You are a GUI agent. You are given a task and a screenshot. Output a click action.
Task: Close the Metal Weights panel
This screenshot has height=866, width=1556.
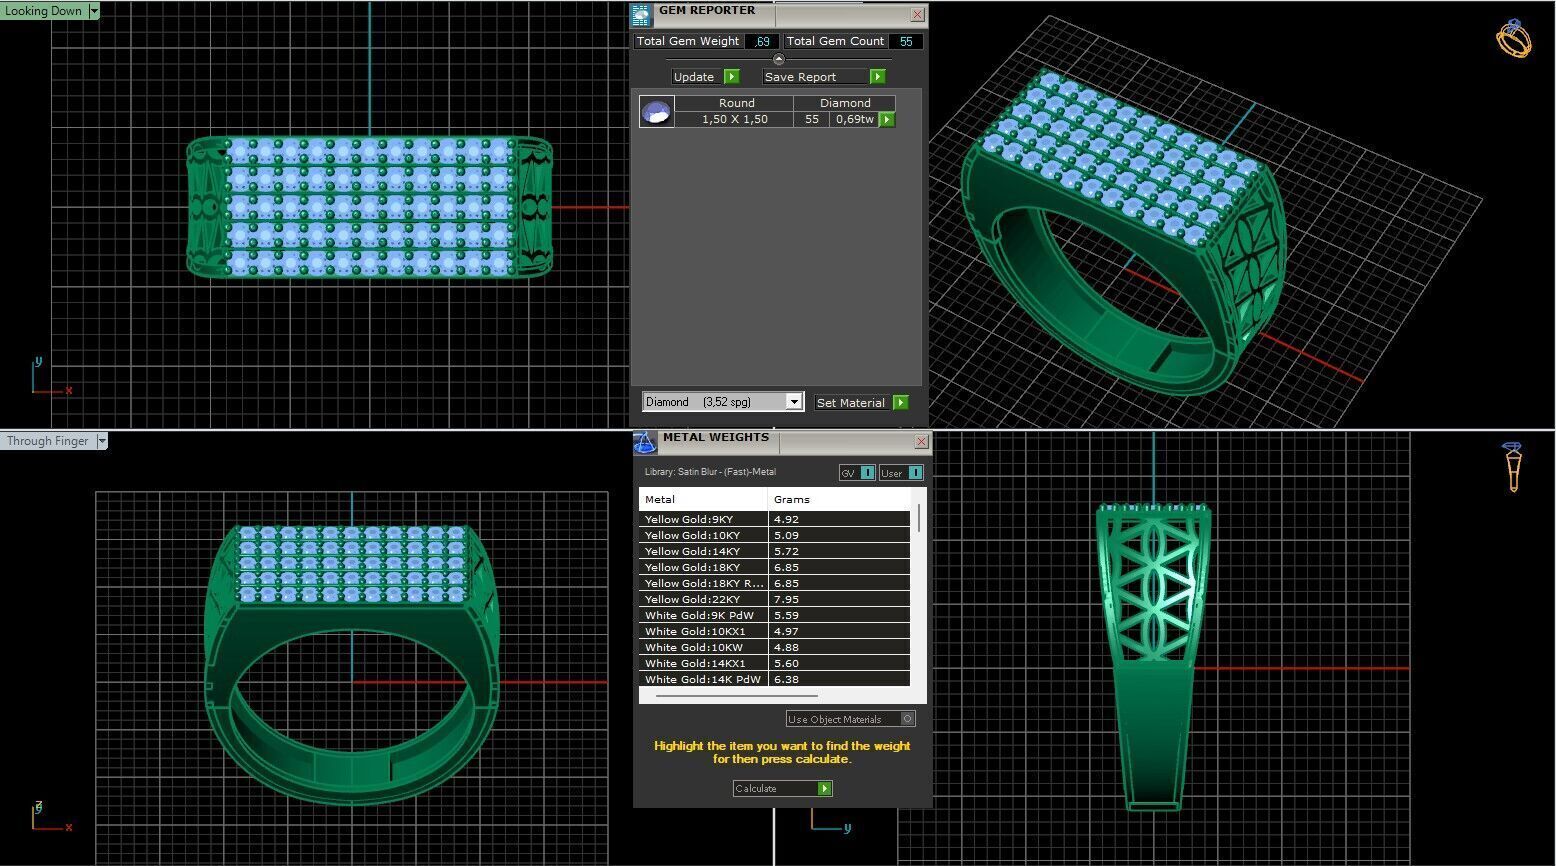[x=921, y=441]
